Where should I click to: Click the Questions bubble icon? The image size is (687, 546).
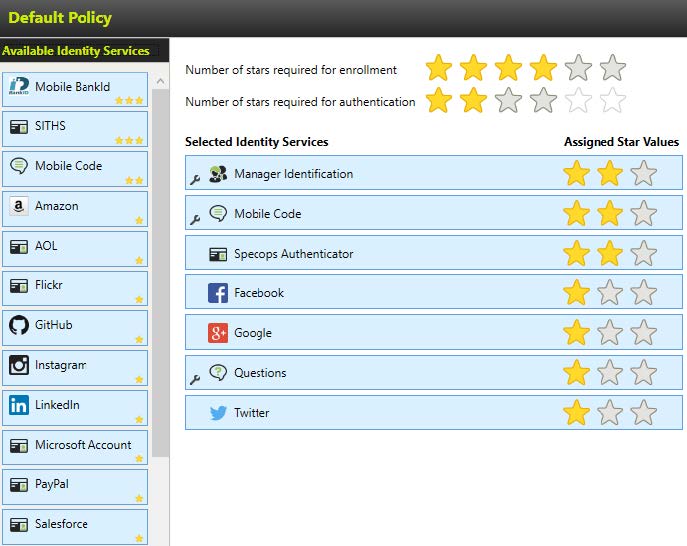(x=218, y=372)
